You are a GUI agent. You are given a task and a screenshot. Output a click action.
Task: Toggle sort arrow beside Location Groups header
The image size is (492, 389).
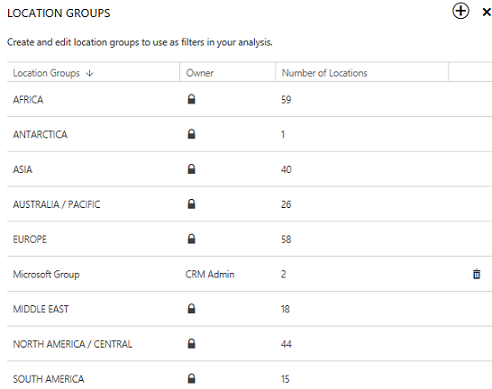coord(89,73)
